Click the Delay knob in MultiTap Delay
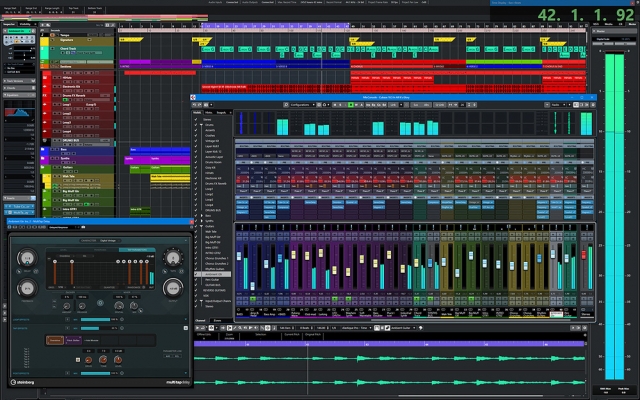The width and height of the screenshot is (640, 400). [27, 258]
